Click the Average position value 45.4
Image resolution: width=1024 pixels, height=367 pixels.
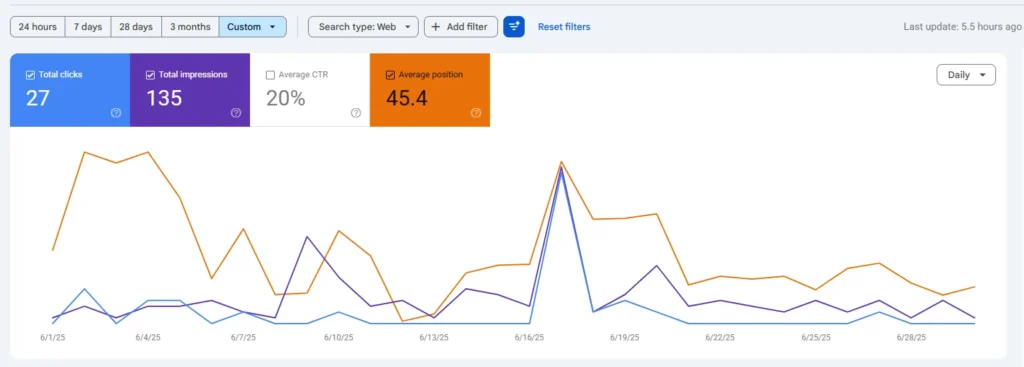[407, 98]
